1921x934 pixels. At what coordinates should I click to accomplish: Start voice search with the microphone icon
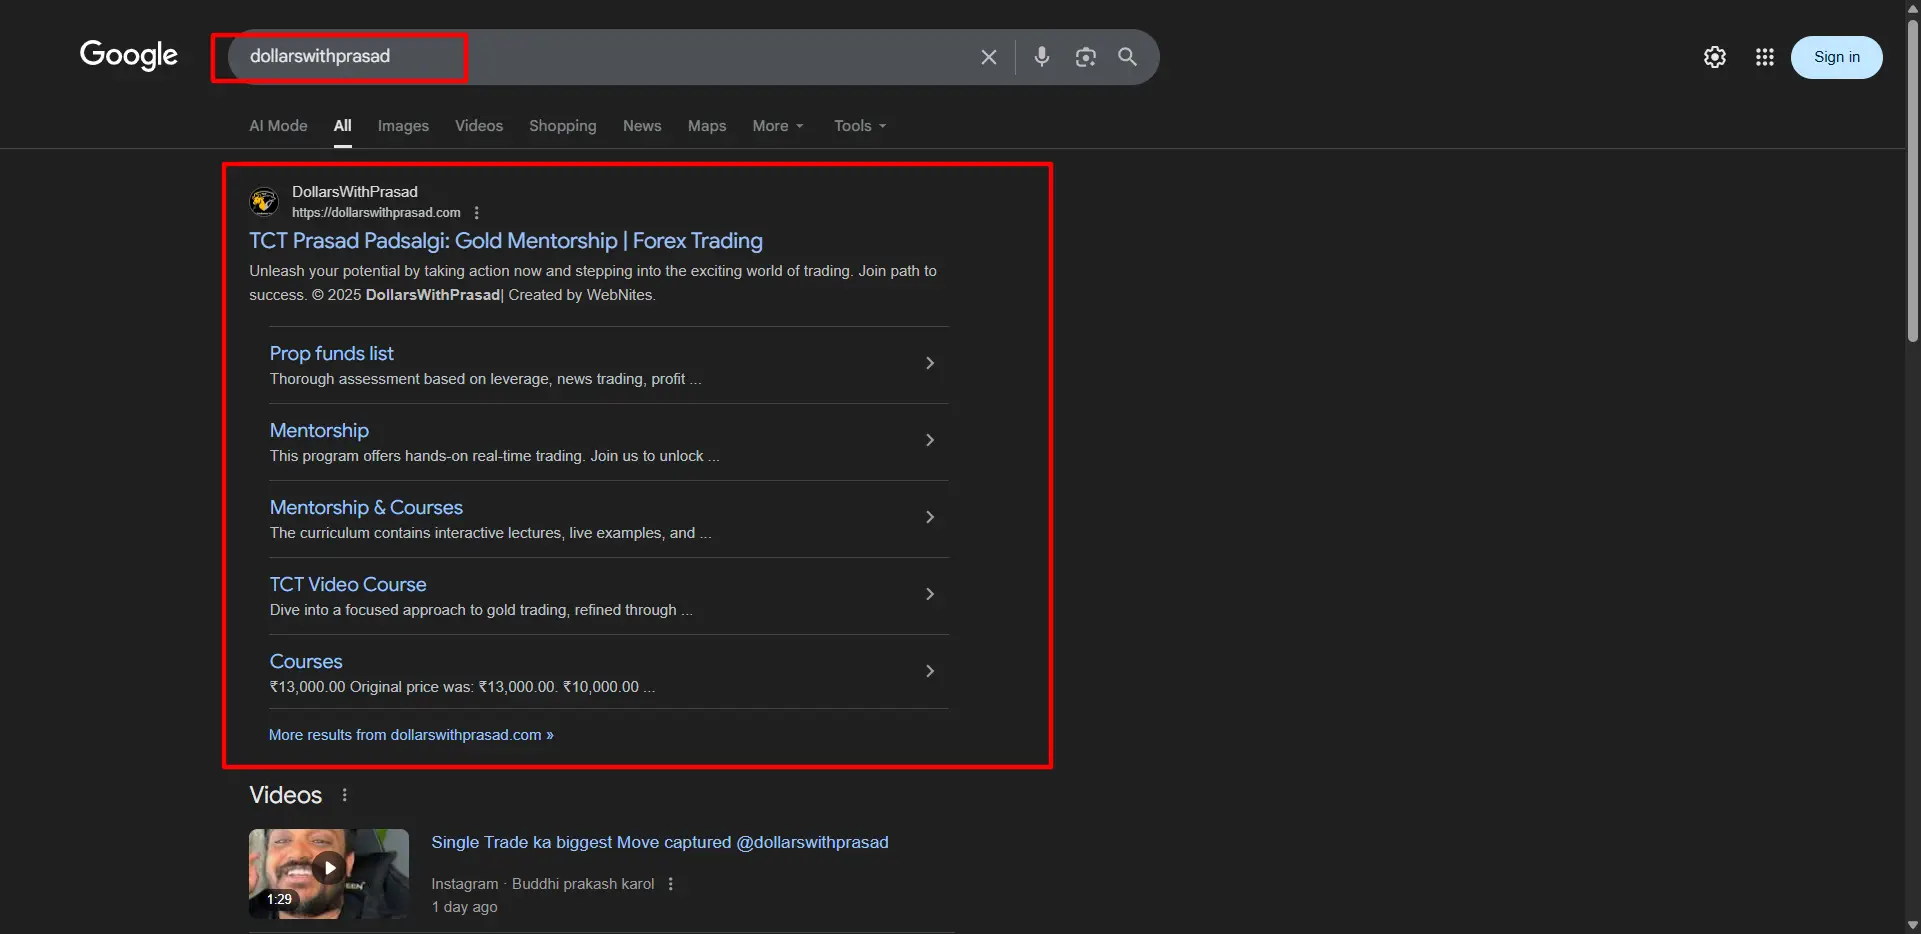[1043, 57]
